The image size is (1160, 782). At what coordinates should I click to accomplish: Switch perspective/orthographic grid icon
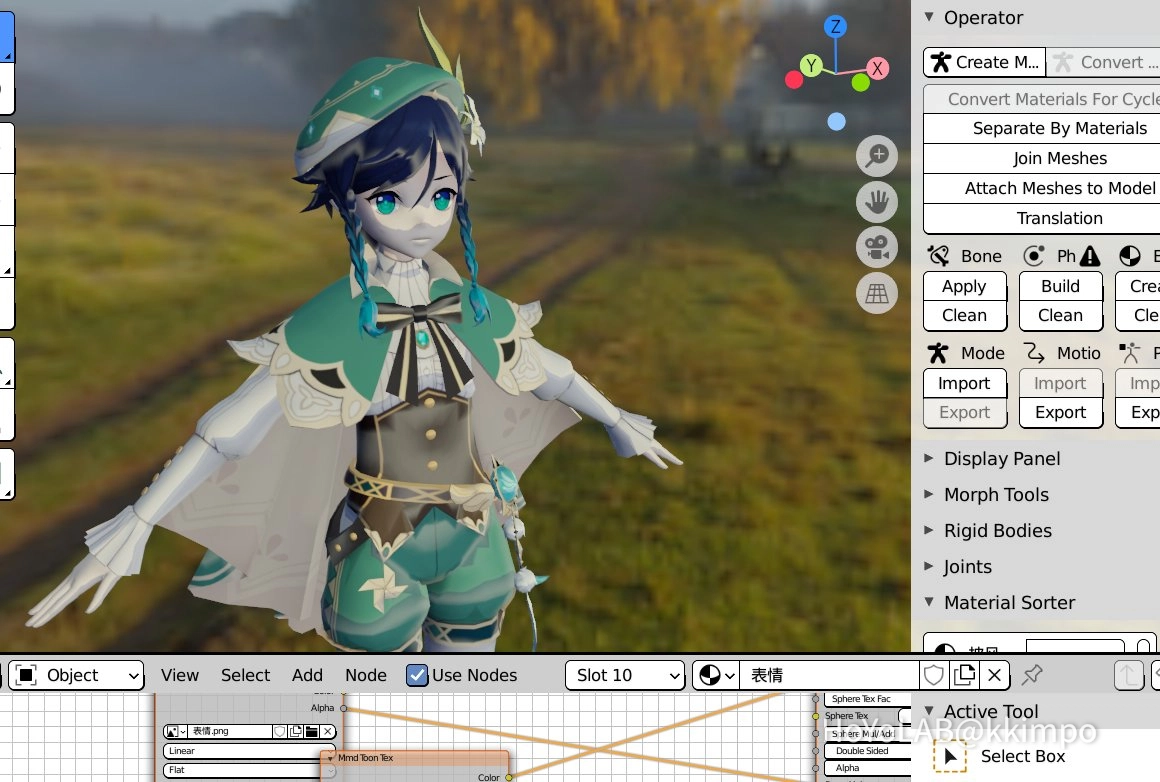point(877,294)
